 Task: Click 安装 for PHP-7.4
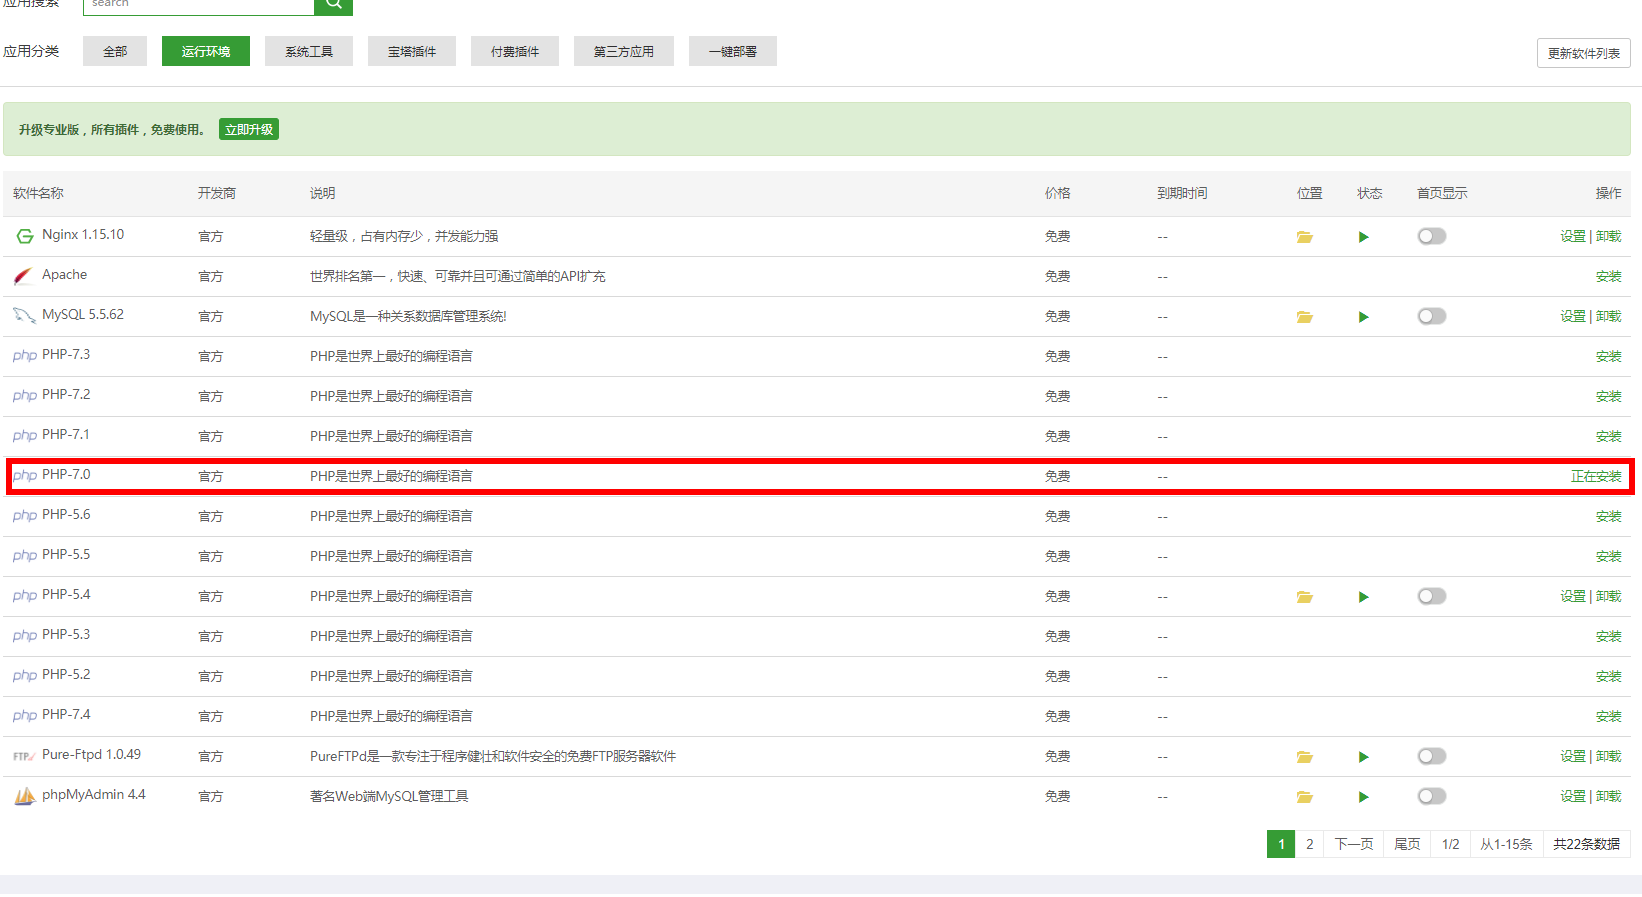pos(1608,716)
